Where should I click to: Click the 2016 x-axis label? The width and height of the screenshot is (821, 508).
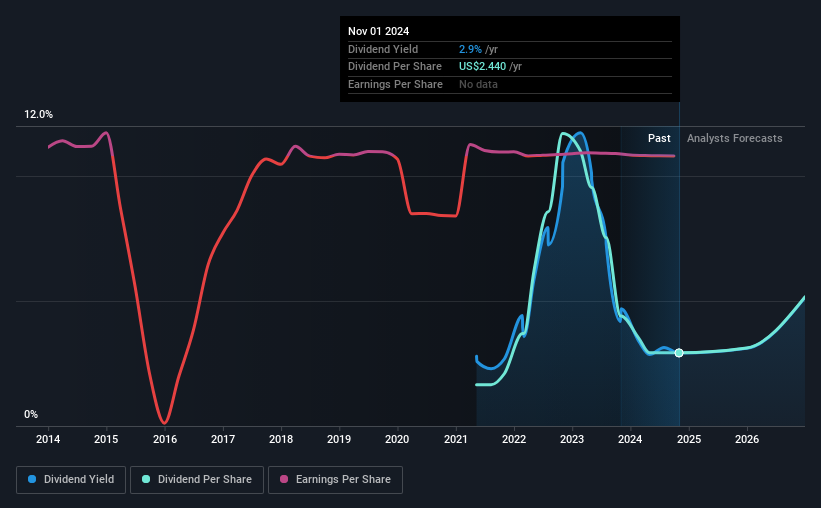165,439
